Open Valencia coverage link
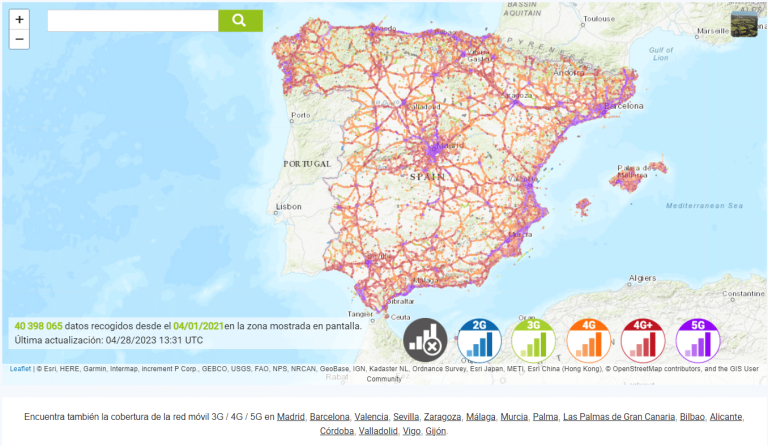This screenshot has width=768, height=446. click(x=371, y=417)
